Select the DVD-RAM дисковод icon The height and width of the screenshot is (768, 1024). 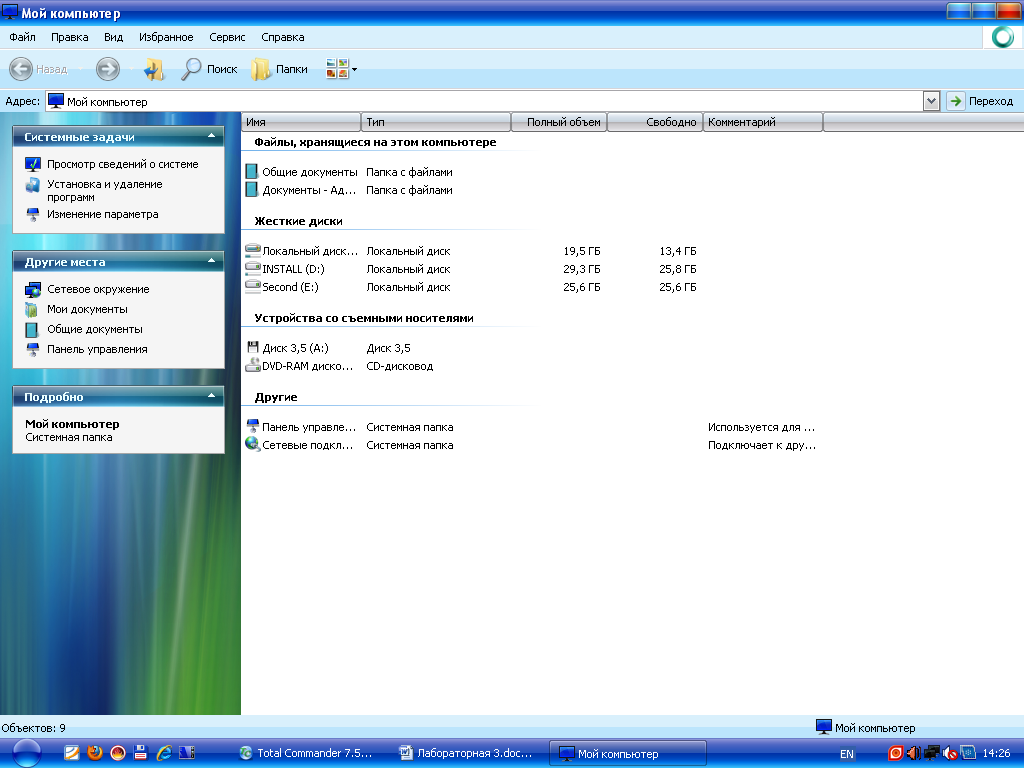pos(252,366)
